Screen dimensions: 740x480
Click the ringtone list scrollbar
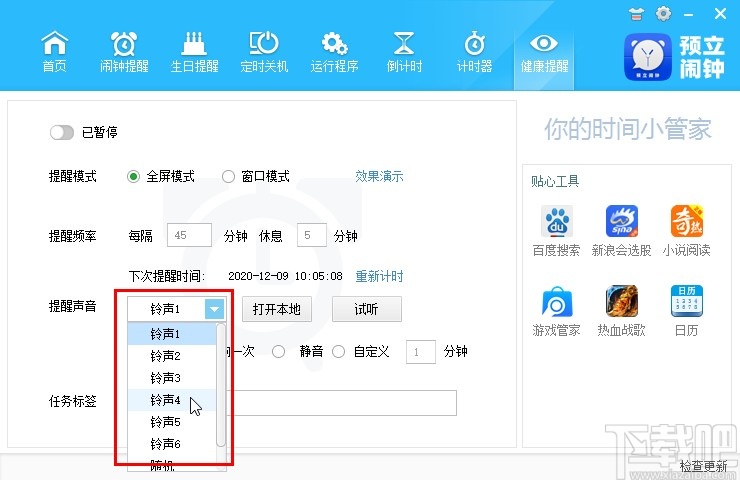(220, 385)
